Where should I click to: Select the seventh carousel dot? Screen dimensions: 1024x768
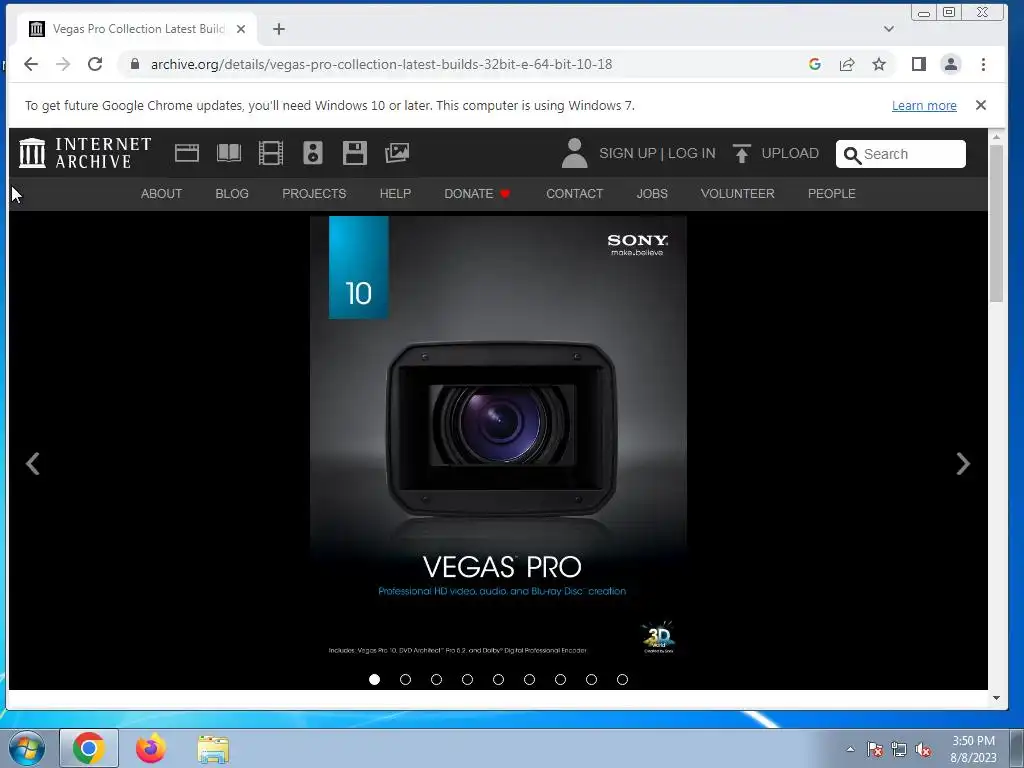pyautogui.click(x=560, y=679)
